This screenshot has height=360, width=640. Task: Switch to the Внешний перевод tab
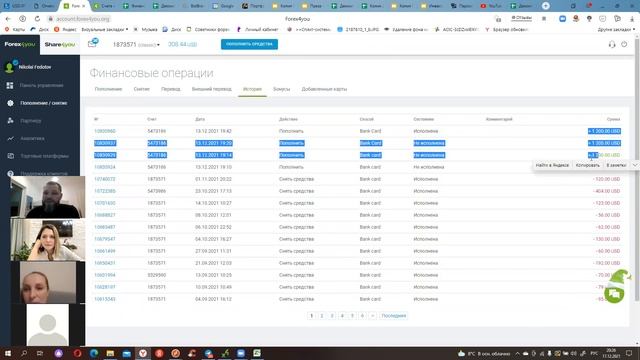pos(211,89)
